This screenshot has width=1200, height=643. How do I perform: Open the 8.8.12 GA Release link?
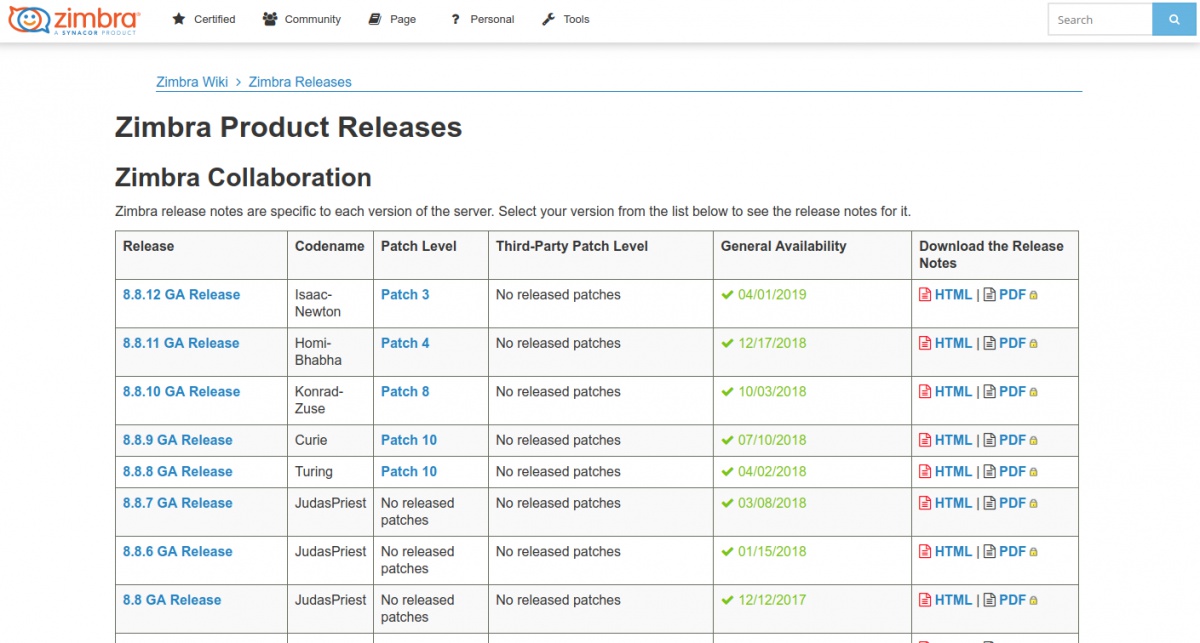(181, 295)
